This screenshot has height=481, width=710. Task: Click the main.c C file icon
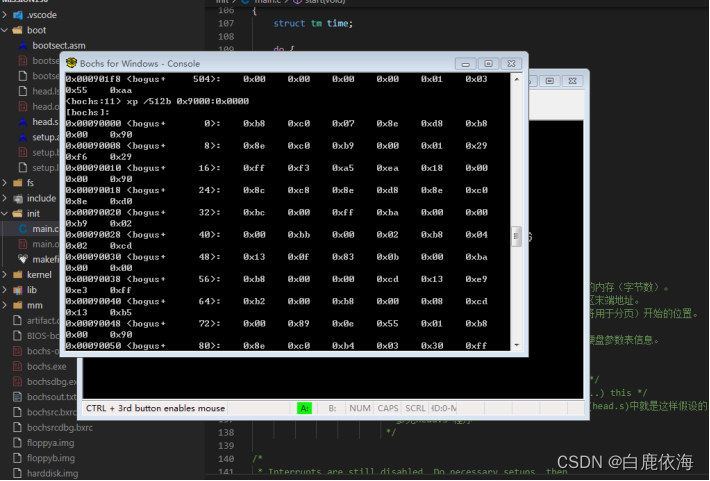coord(23,229)
